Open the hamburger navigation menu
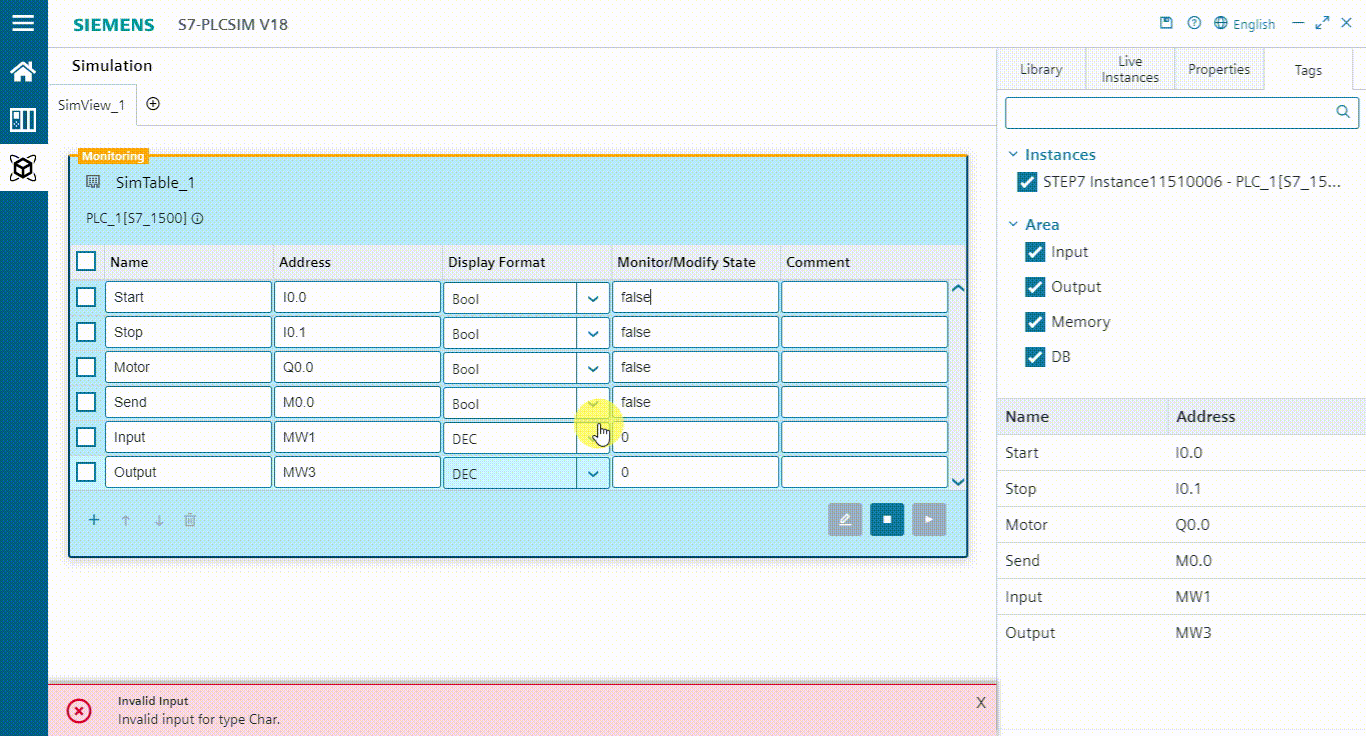Viewport: 1366px width, 736px height. point(23,22)
